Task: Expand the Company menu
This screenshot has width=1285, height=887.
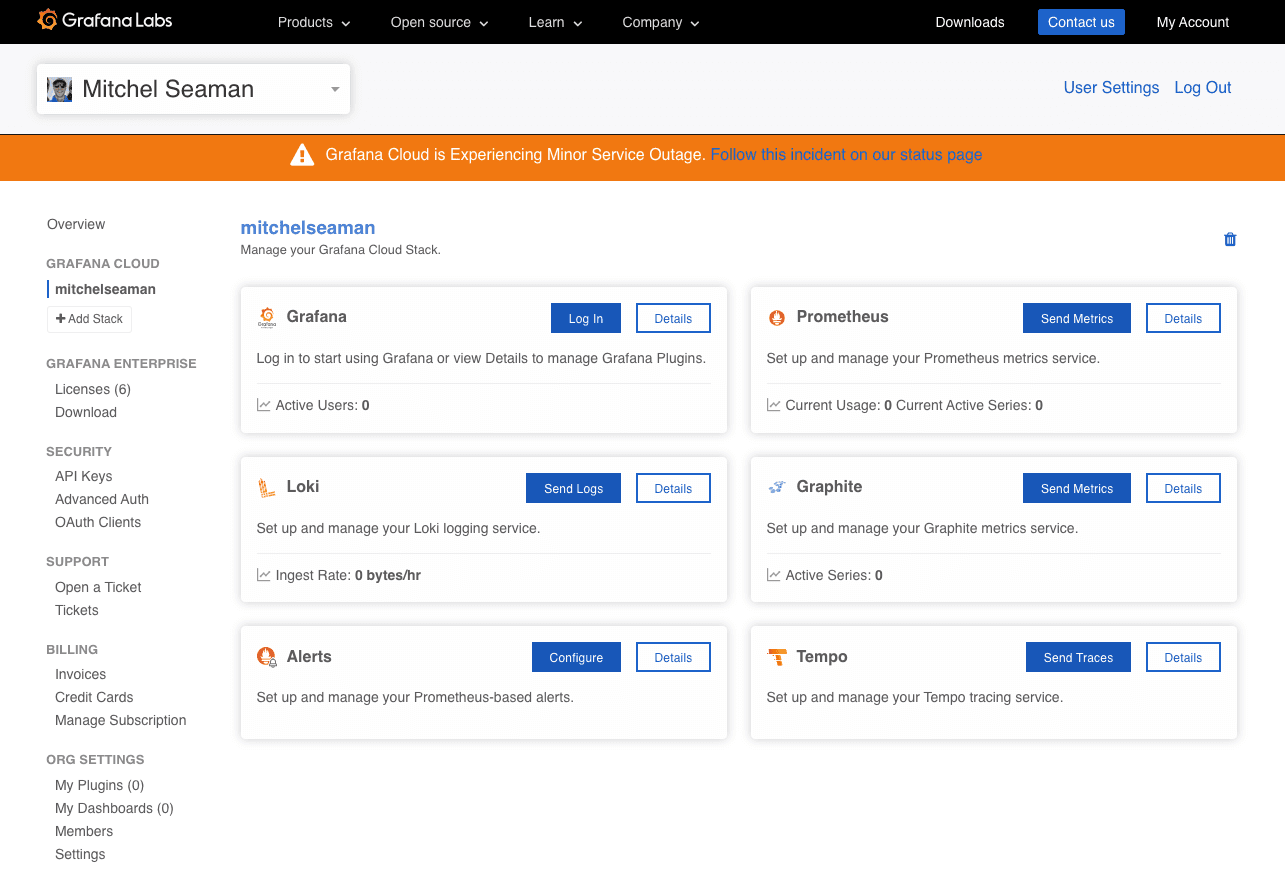Action: pyautogui.click(x=661, y=22)
